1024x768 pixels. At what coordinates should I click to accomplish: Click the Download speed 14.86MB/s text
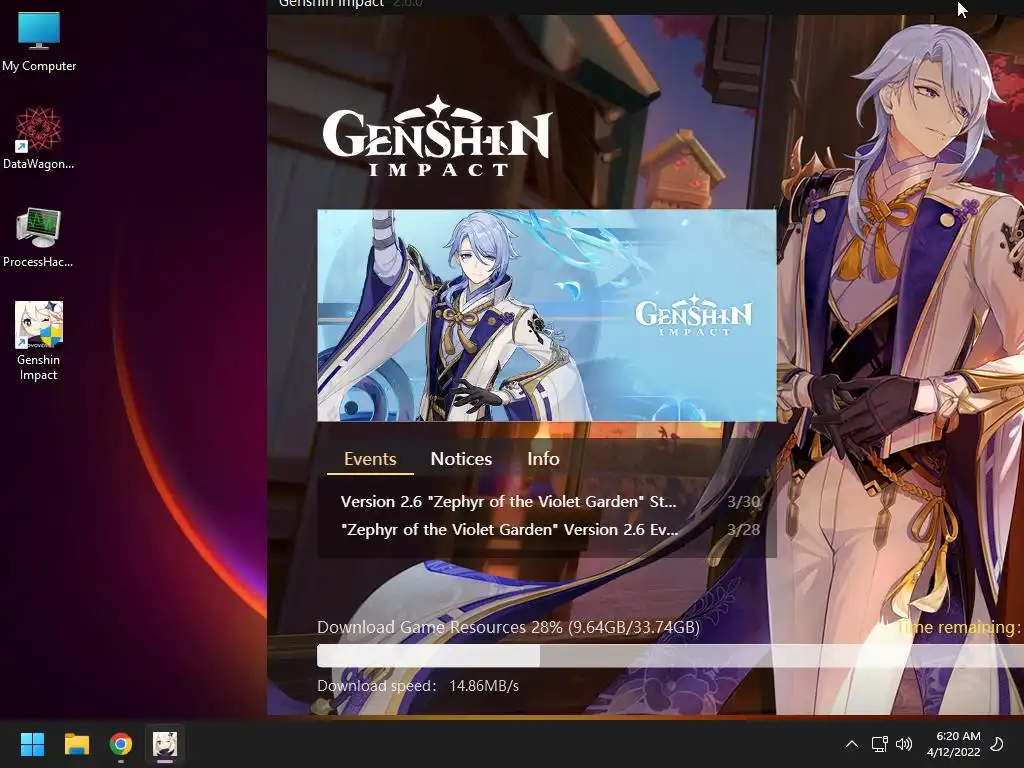(418, 686)
